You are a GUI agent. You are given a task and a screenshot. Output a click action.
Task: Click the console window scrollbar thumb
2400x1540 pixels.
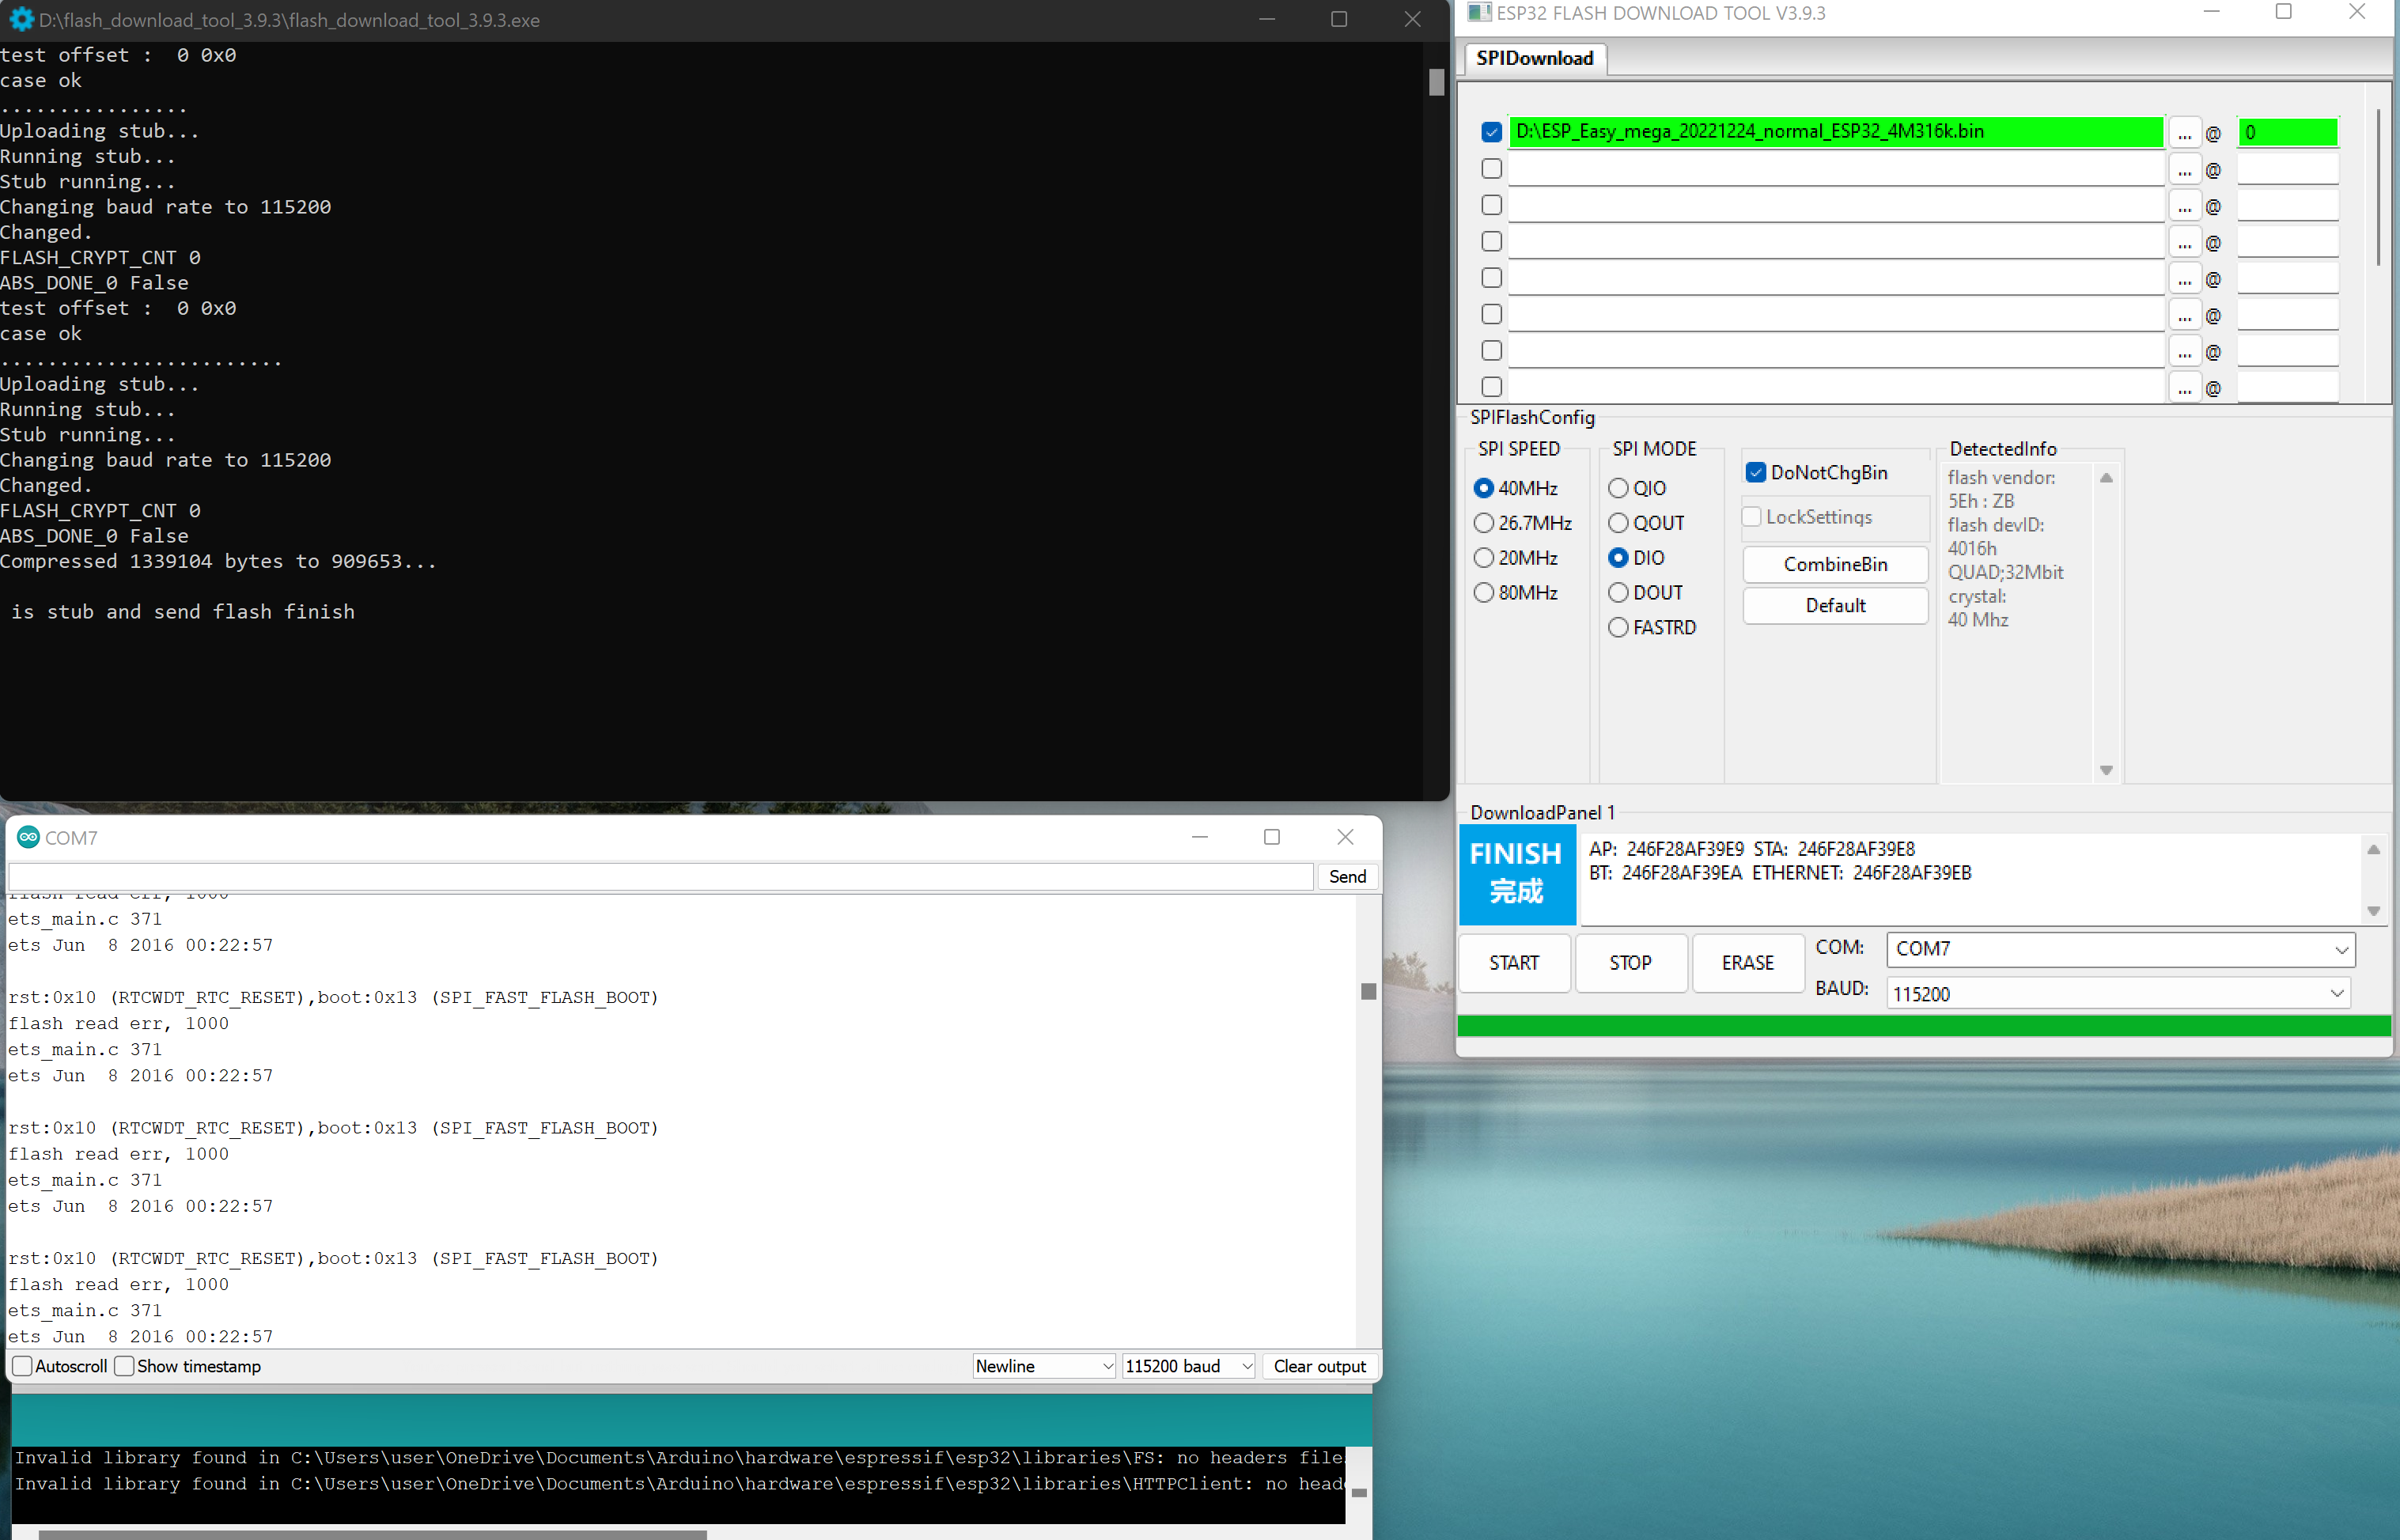1436,82
